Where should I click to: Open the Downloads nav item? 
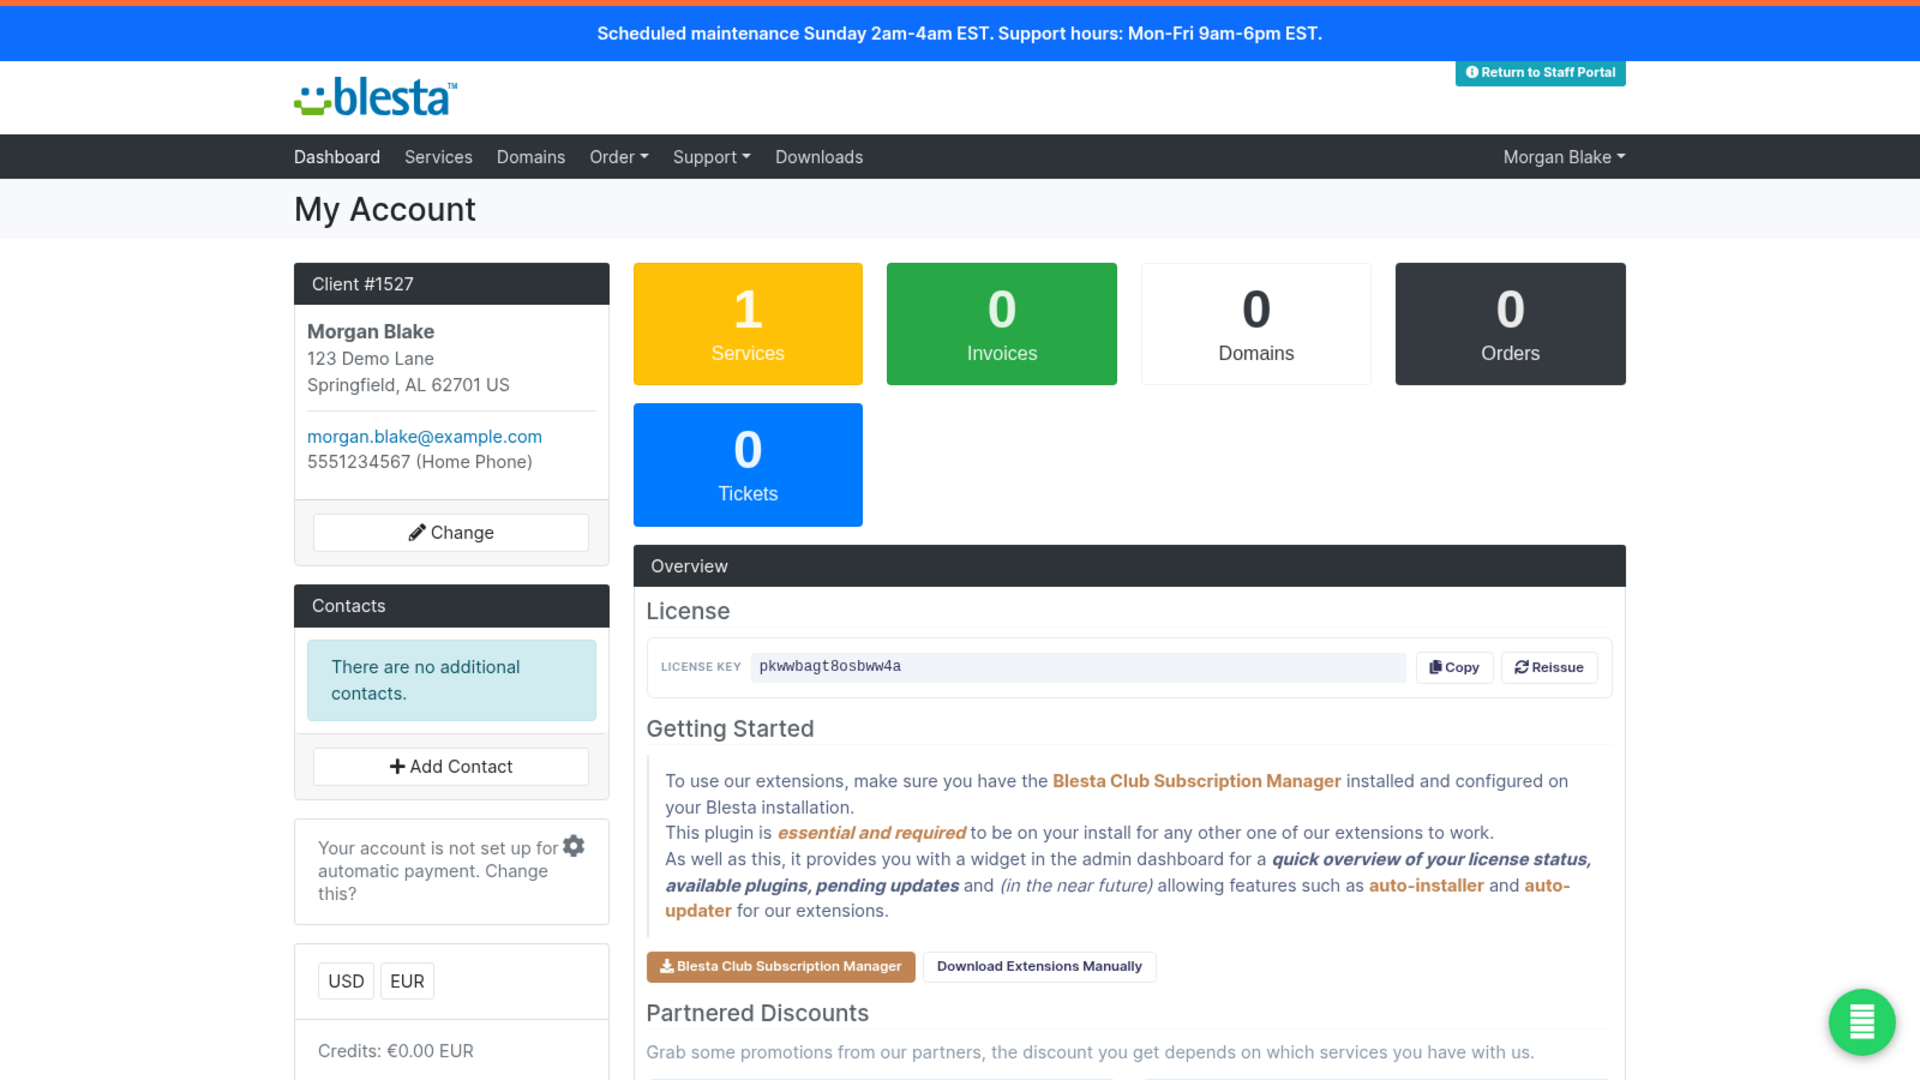(819, 157)
